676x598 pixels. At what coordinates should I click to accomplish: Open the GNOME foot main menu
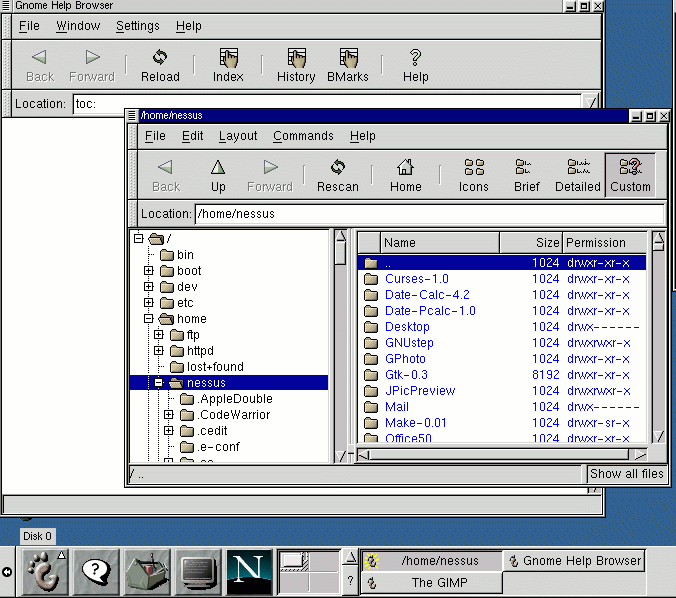[45, 572]
